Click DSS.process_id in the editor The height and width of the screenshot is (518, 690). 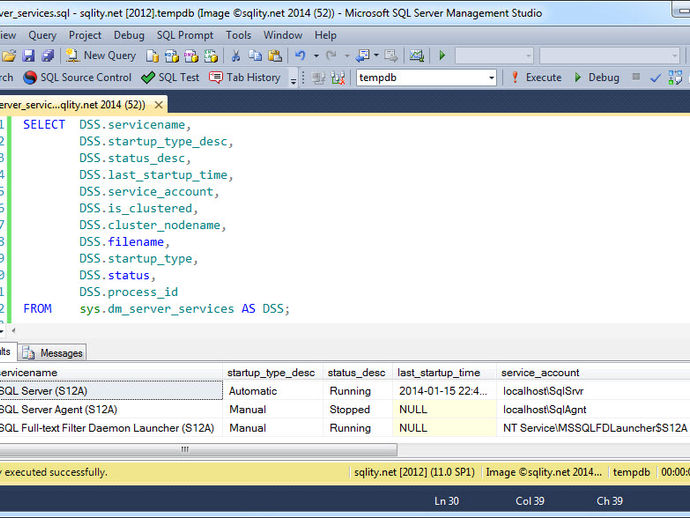[x=128, y=292]
